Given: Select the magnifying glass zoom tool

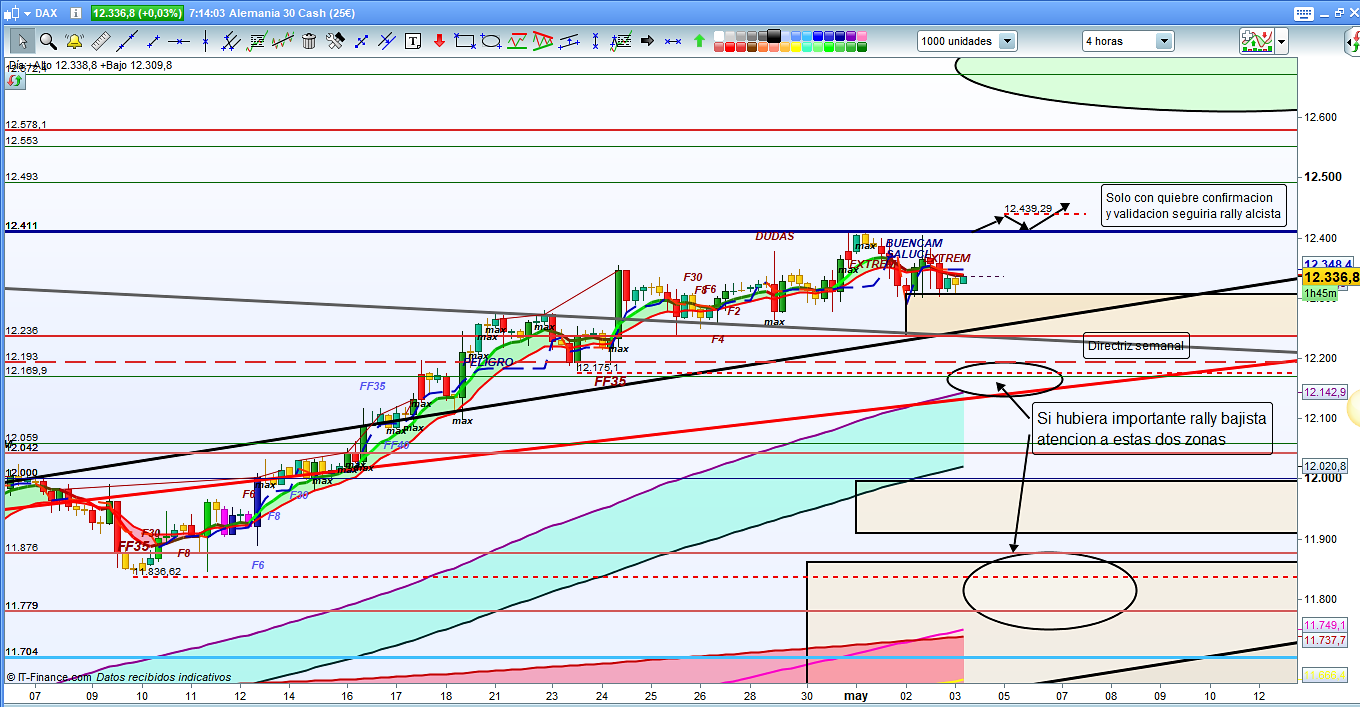Looking at the screenshot, I should pos(48,41).
